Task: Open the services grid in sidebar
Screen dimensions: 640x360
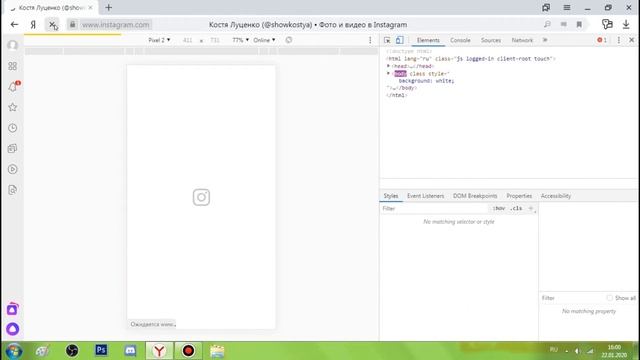Action: (13, 66)
